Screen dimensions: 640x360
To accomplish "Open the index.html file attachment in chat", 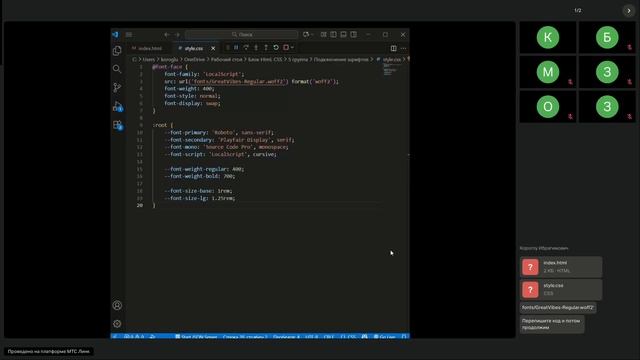I will (561, 267).
